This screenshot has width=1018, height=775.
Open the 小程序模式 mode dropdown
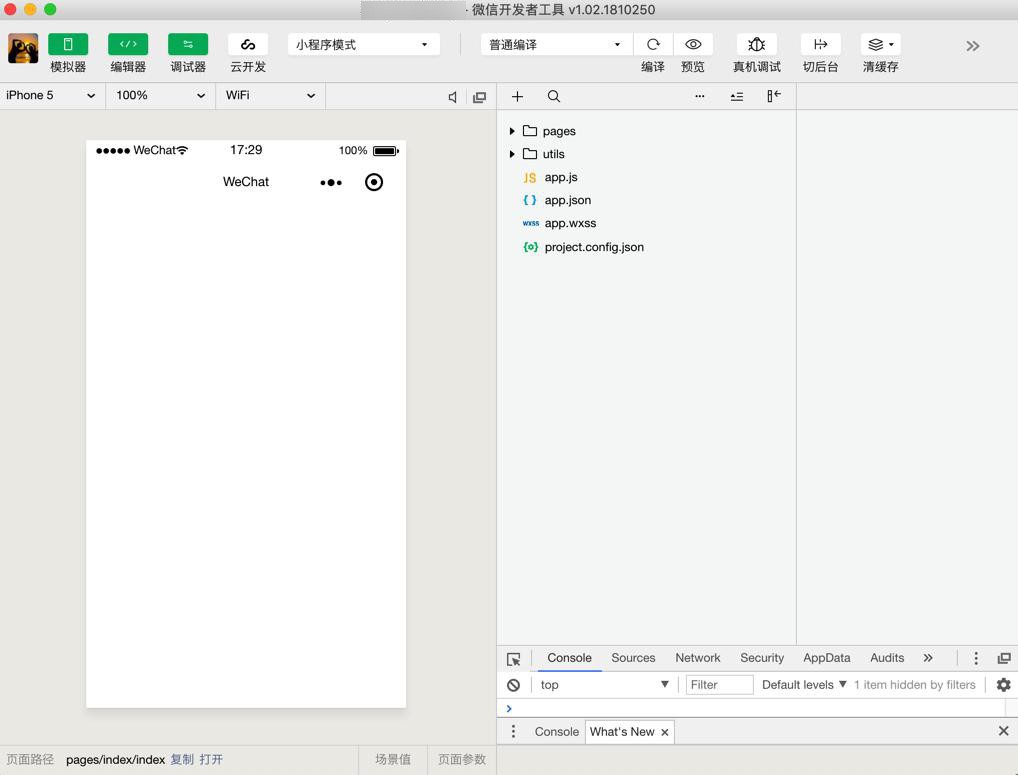coord(364,44)
